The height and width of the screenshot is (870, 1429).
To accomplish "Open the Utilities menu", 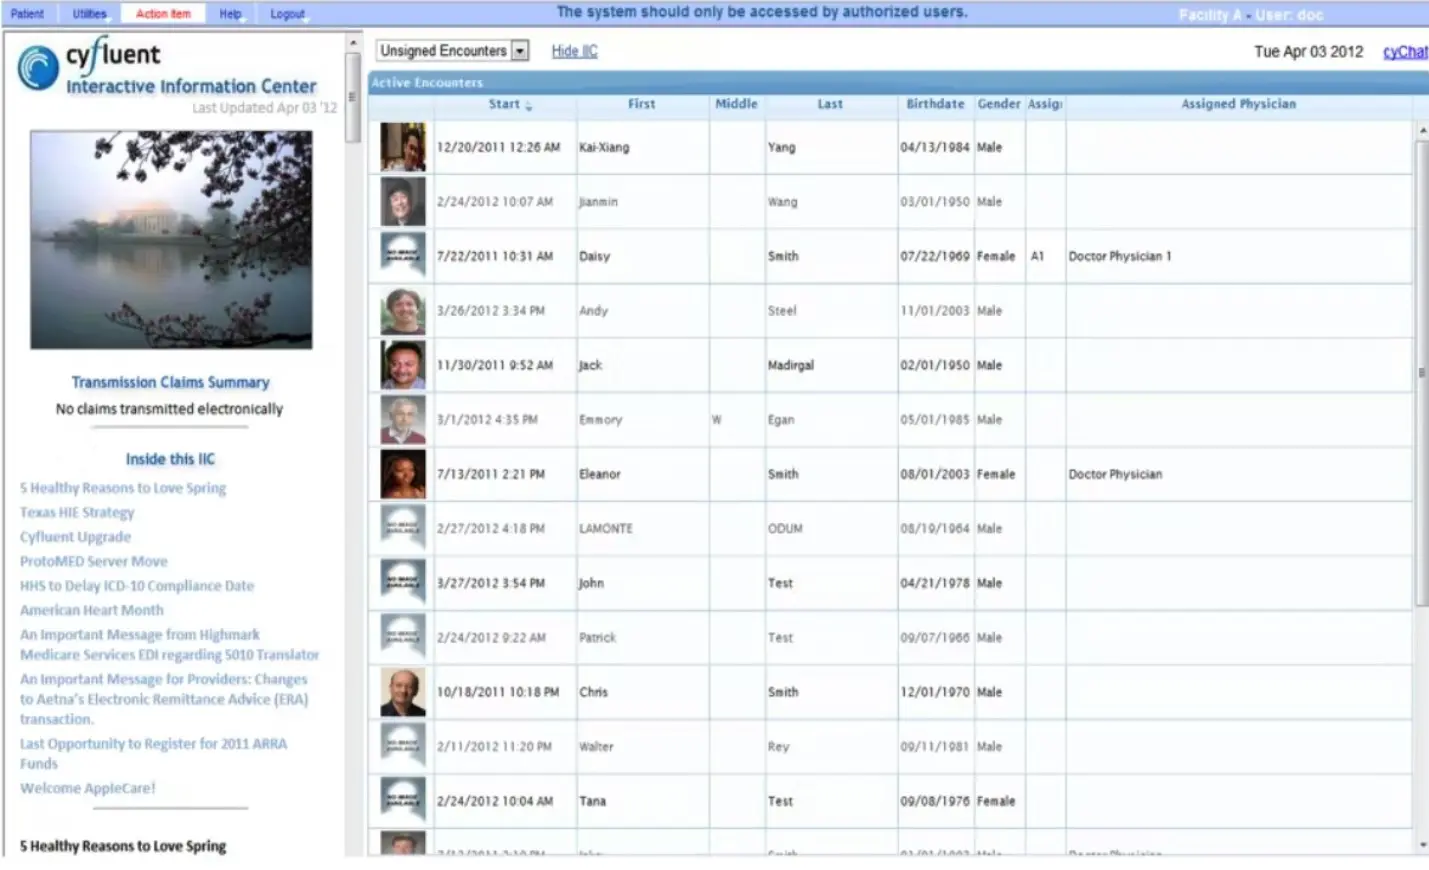I will (88, 13).
